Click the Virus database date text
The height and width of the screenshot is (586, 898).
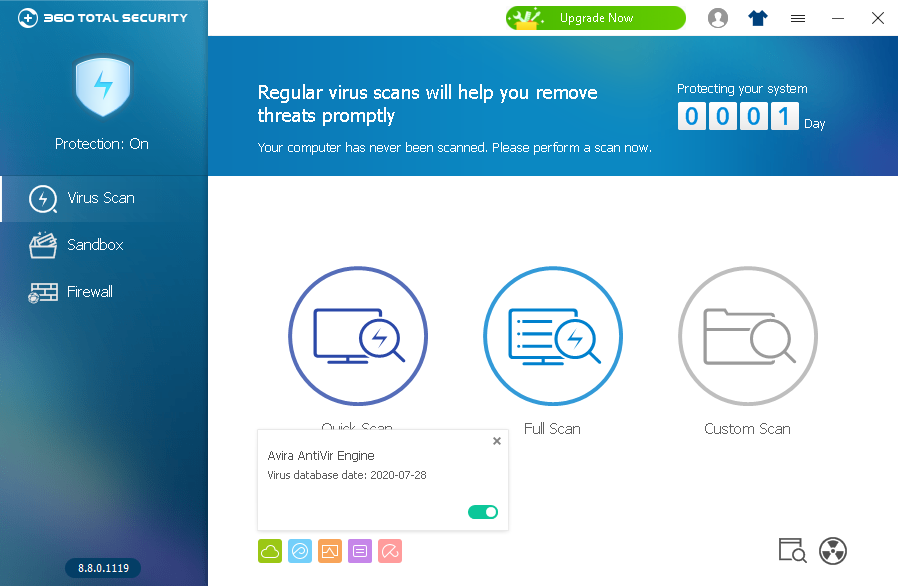pyautogui.click(x=347, y=475)
